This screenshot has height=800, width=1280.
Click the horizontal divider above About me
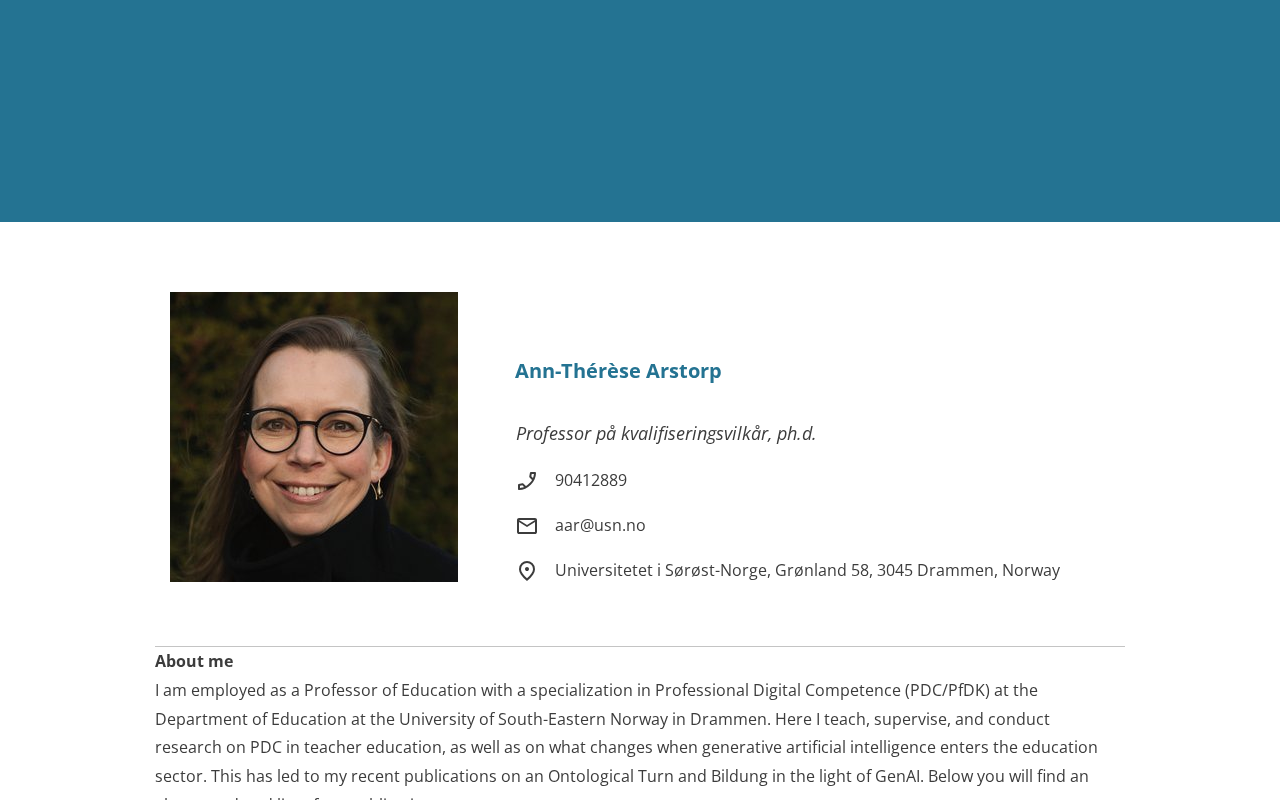pyautogui.click(x=640, y=647)
